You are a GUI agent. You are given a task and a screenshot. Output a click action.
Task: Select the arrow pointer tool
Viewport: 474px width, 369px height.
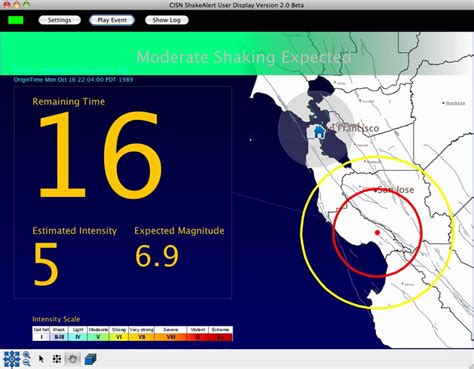(41, 359)
